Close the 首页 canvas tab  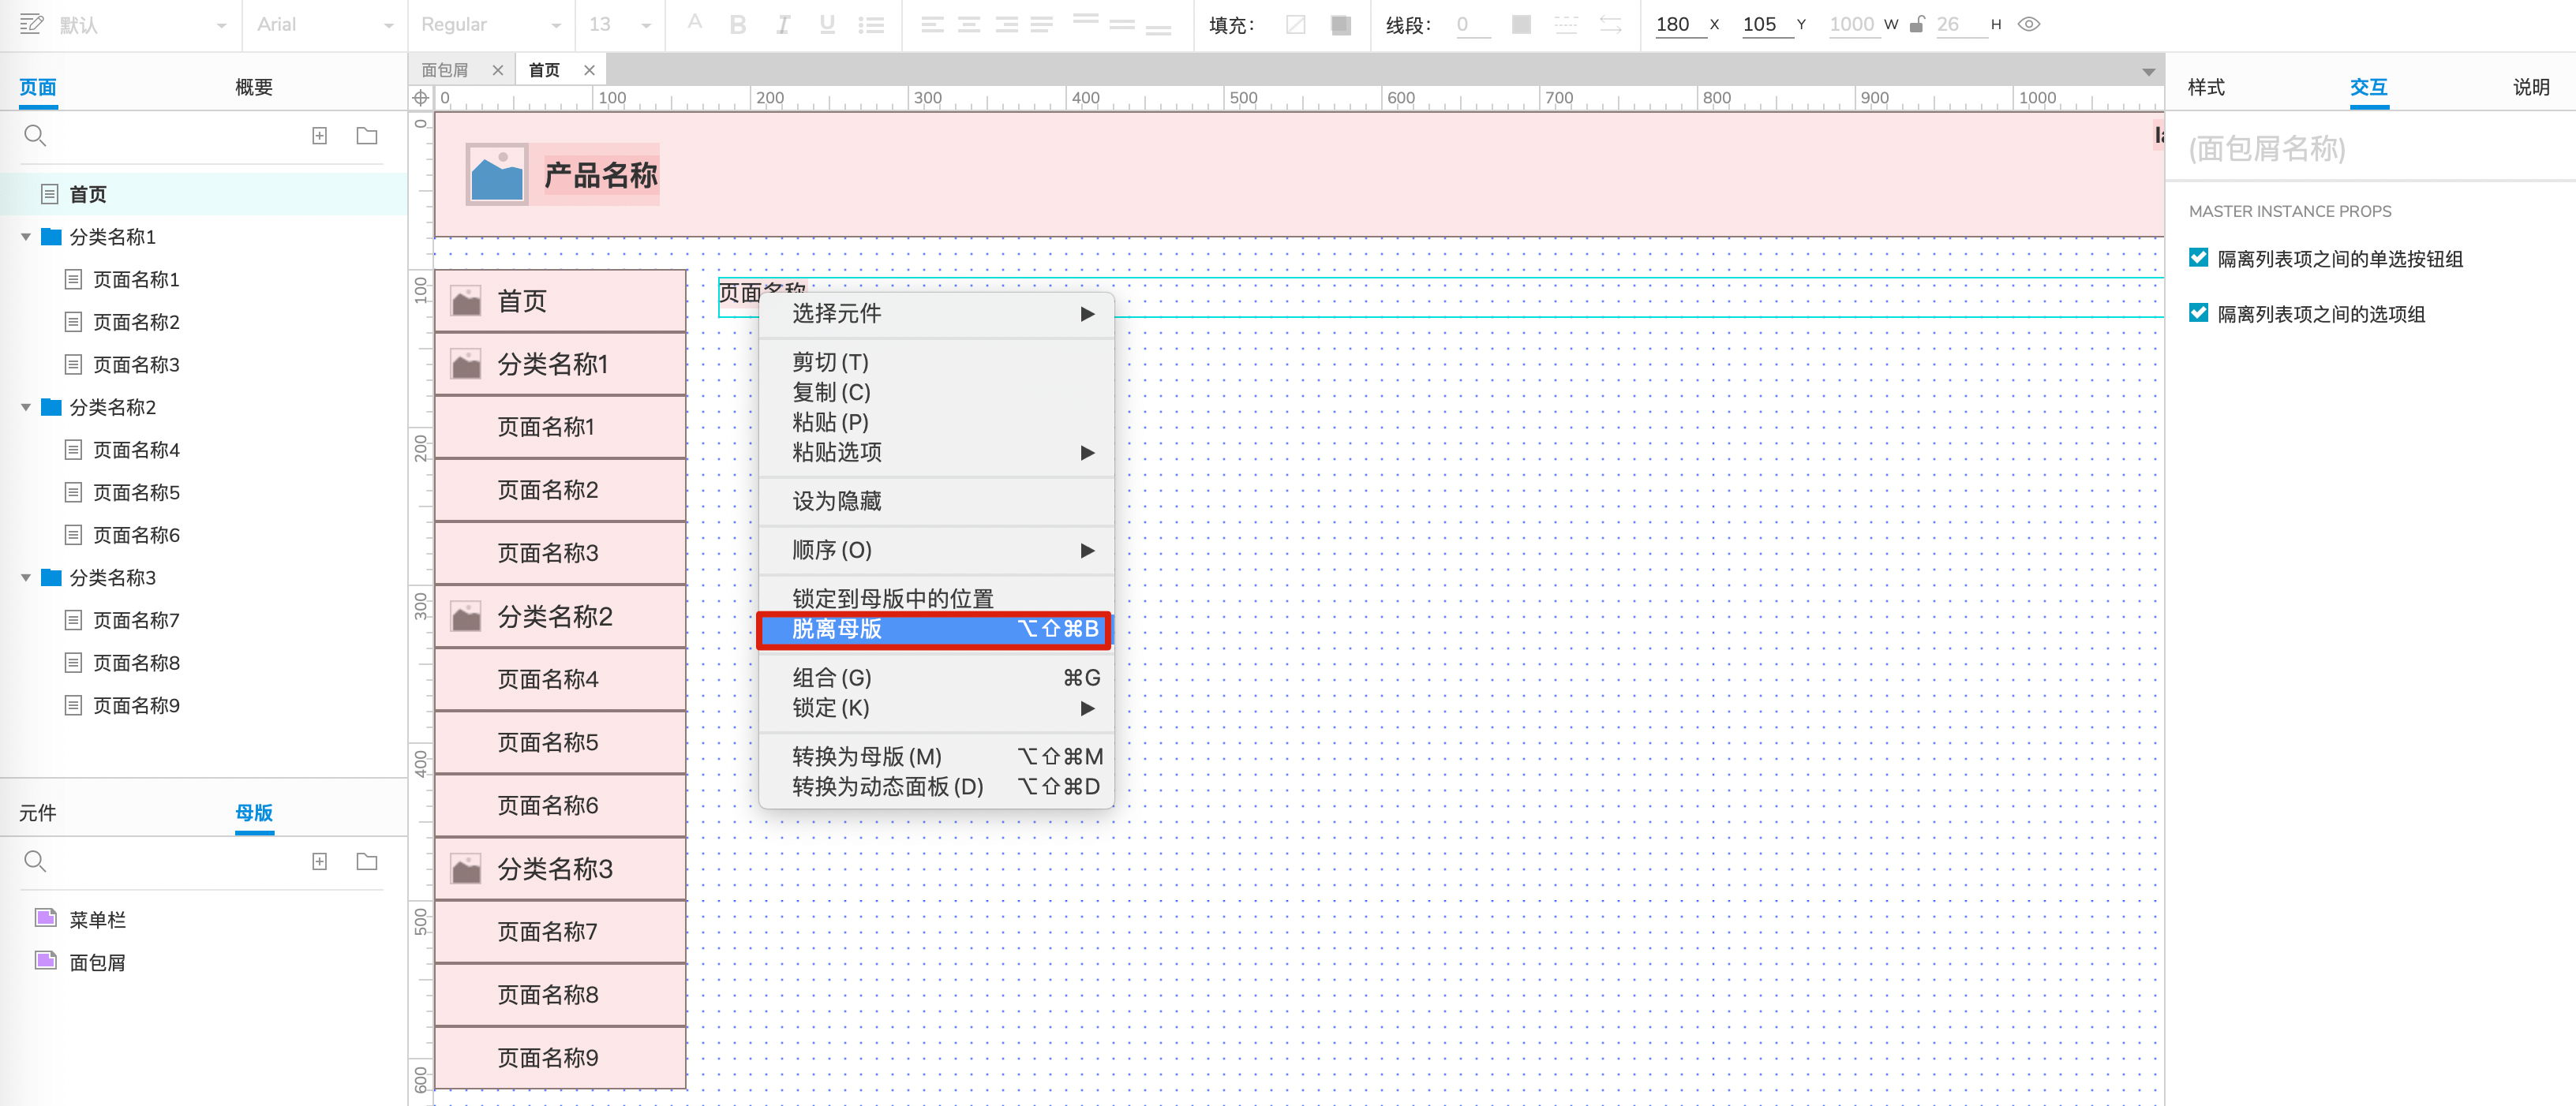(x=589, y=70)
